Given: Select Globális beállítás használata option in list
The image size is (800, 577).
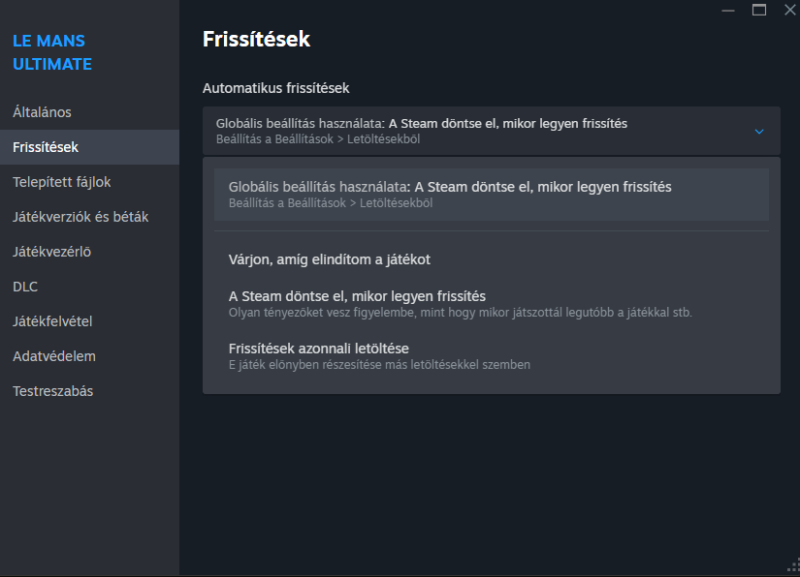Looking at the screenshot, I should (x=491, y=194).
